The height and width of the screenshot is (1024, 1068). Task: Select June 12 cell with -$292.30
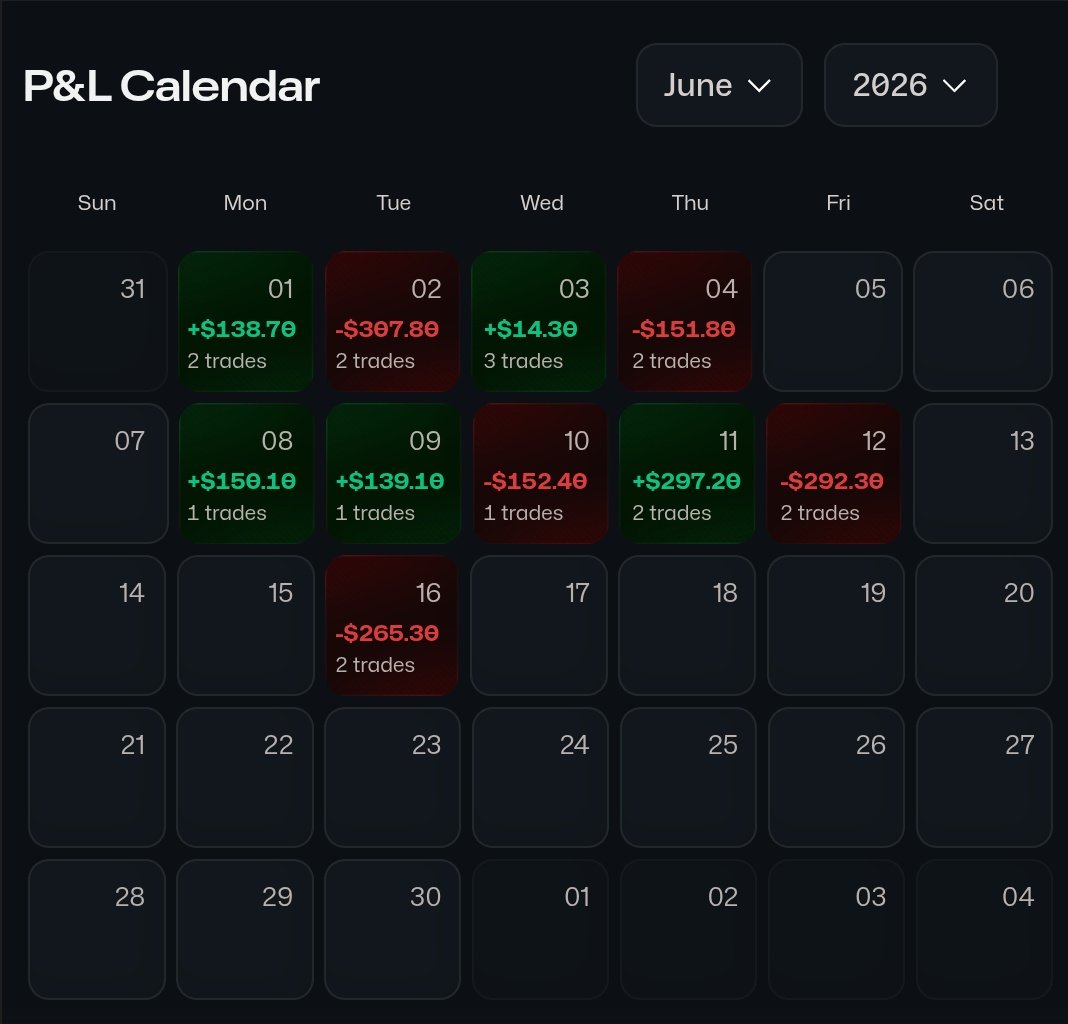tap(834, 474)
